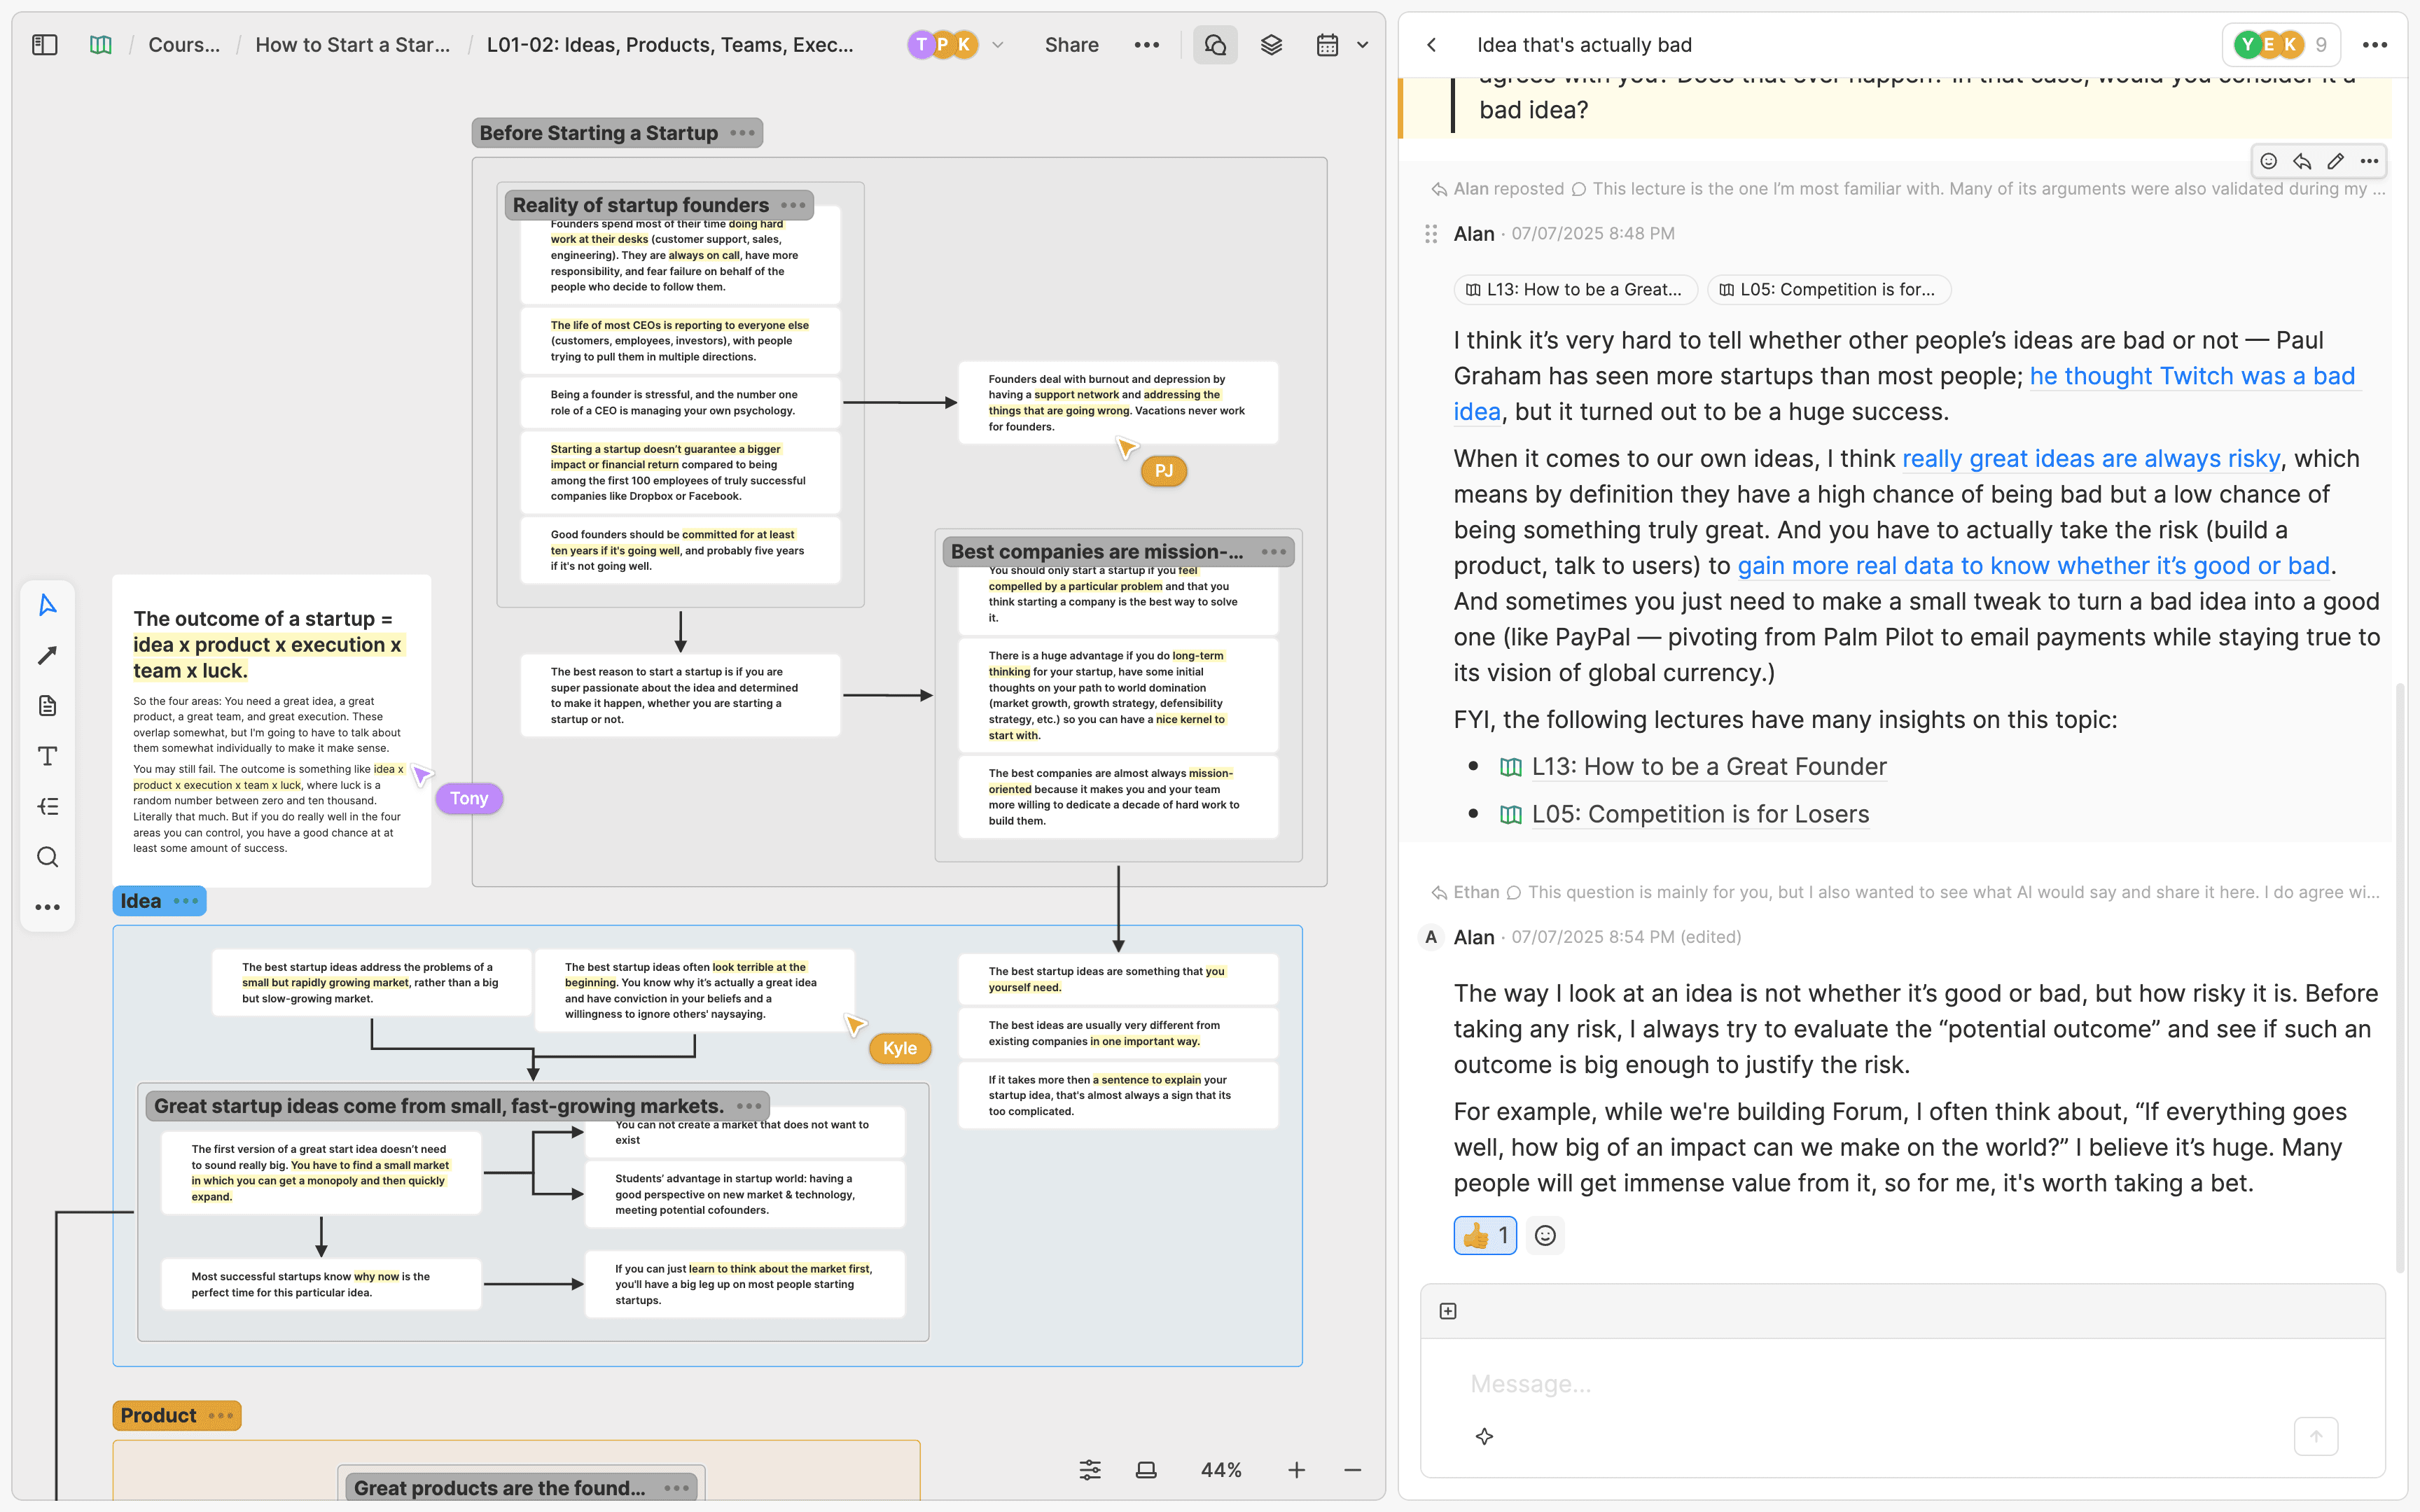The width and height of the screenshot is (2420, 1512).
Task: Click the edit pencil on Alan's comment
Action: coord(2335,161)
